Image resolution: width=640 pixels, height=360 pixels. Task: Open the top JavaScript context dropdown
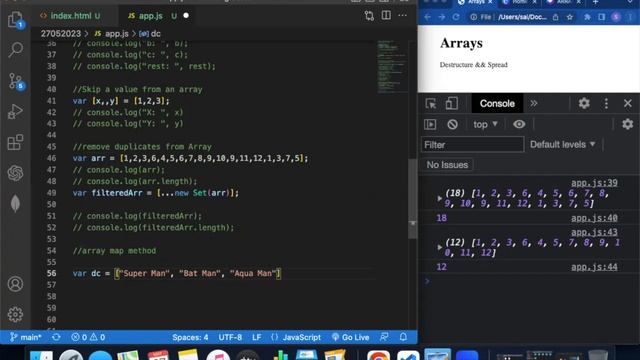pyautogui.click(x=485, y=124)
